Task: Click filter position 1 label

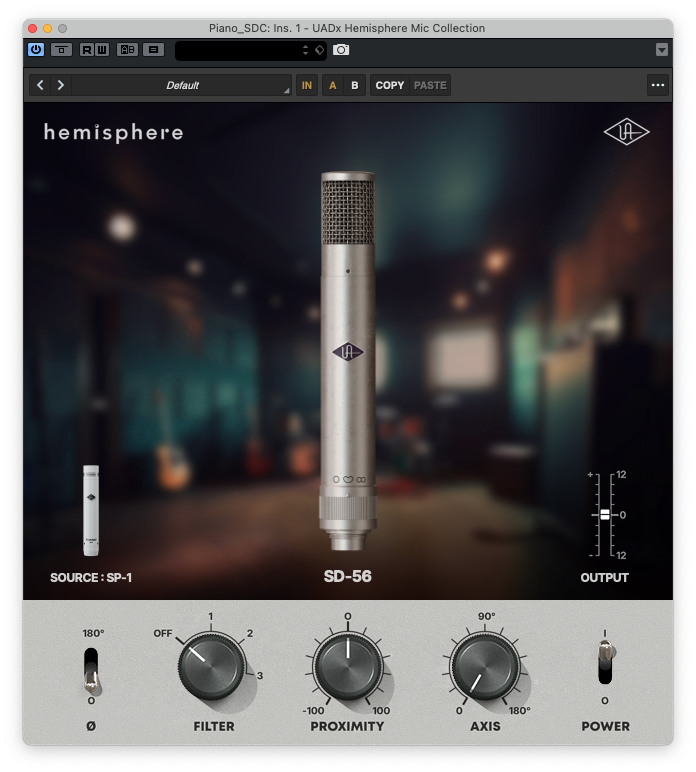Action: 211,616
